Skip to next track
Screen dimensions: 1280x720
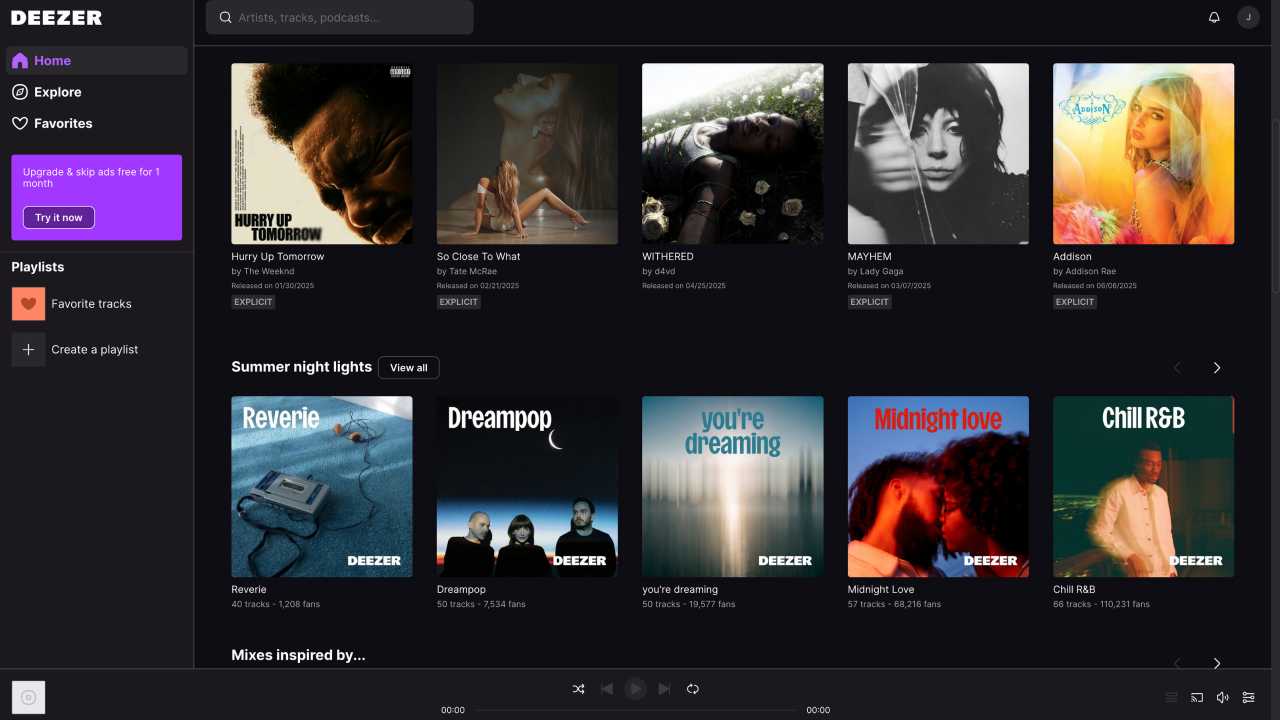point(664,688)
